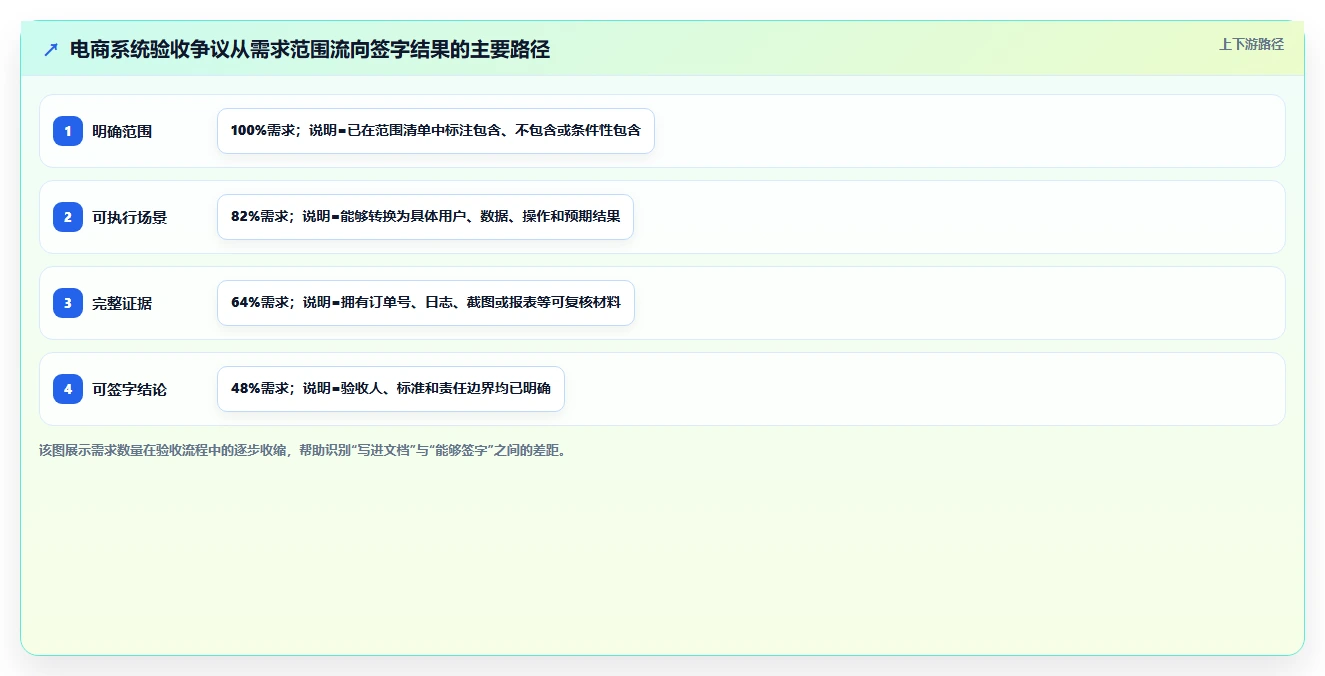Click the 可执行场景 step label
The image size is (1325, 676).
[x=130, y=217]
